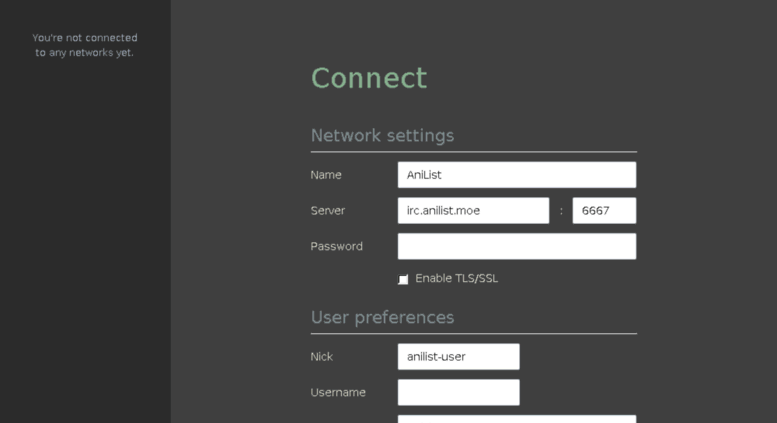
Task: Focus the empty Username field
Action: click(x=458, y=392)
